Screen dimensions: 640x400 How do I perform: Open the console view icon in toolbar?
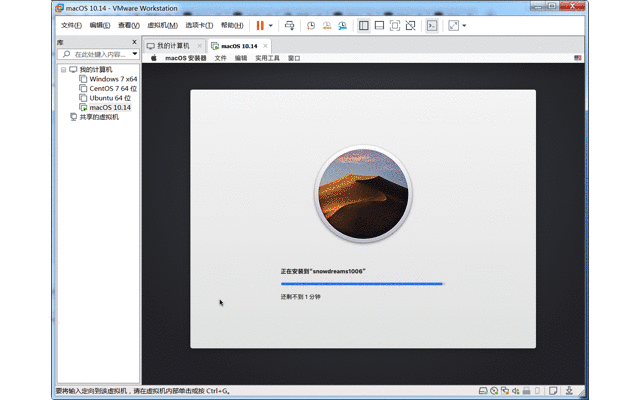click(432, 25)
